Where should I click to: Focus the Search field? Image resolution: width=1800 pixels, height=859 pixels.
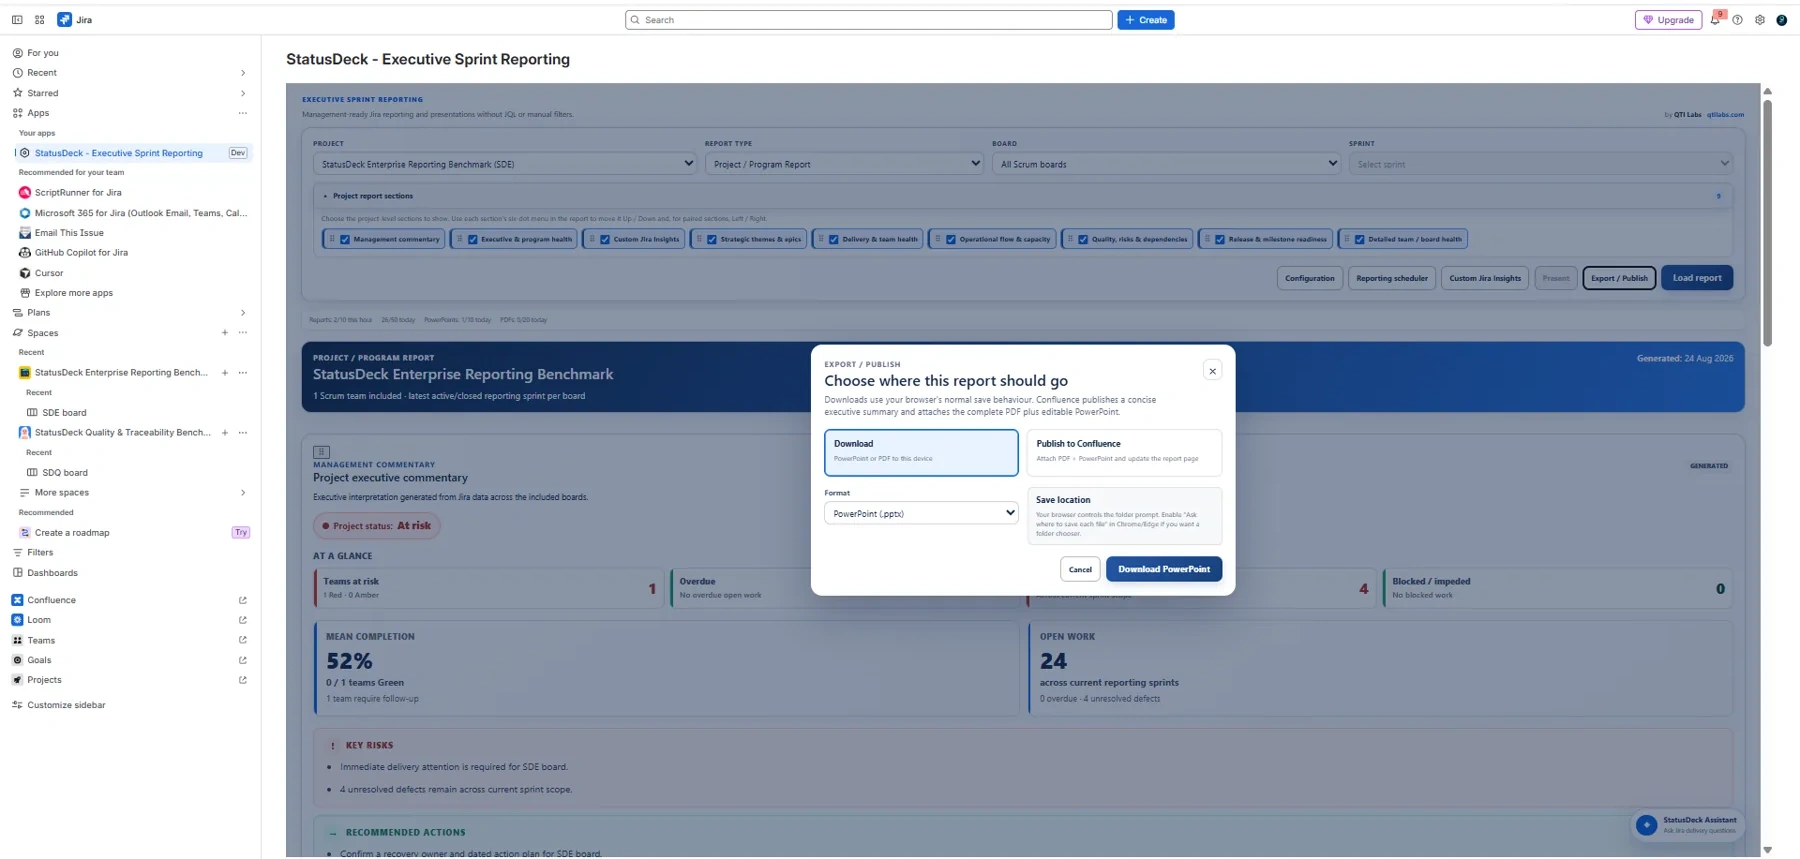[x=868, y=20]
